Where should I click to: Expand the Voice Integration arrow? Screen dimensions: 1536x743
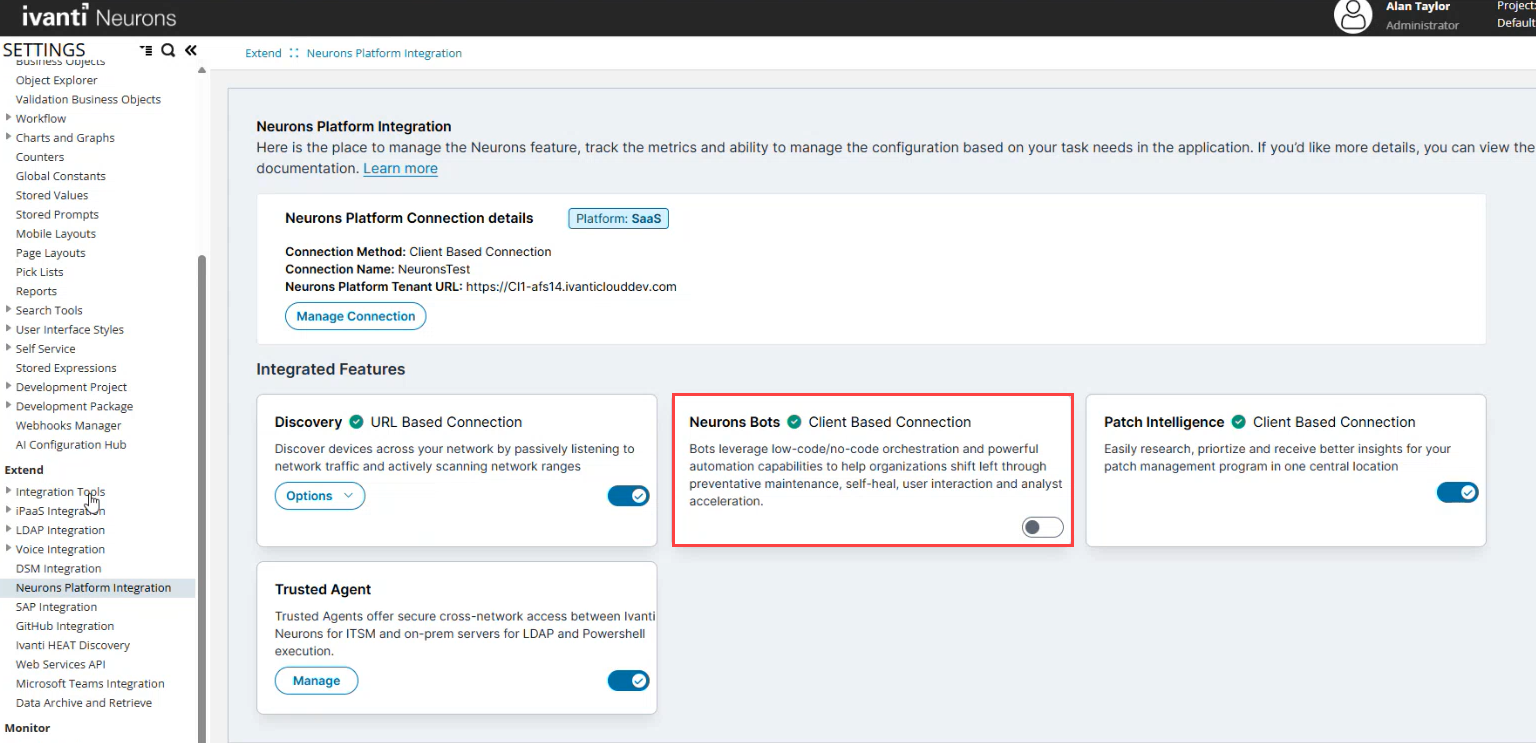point(9,549)
